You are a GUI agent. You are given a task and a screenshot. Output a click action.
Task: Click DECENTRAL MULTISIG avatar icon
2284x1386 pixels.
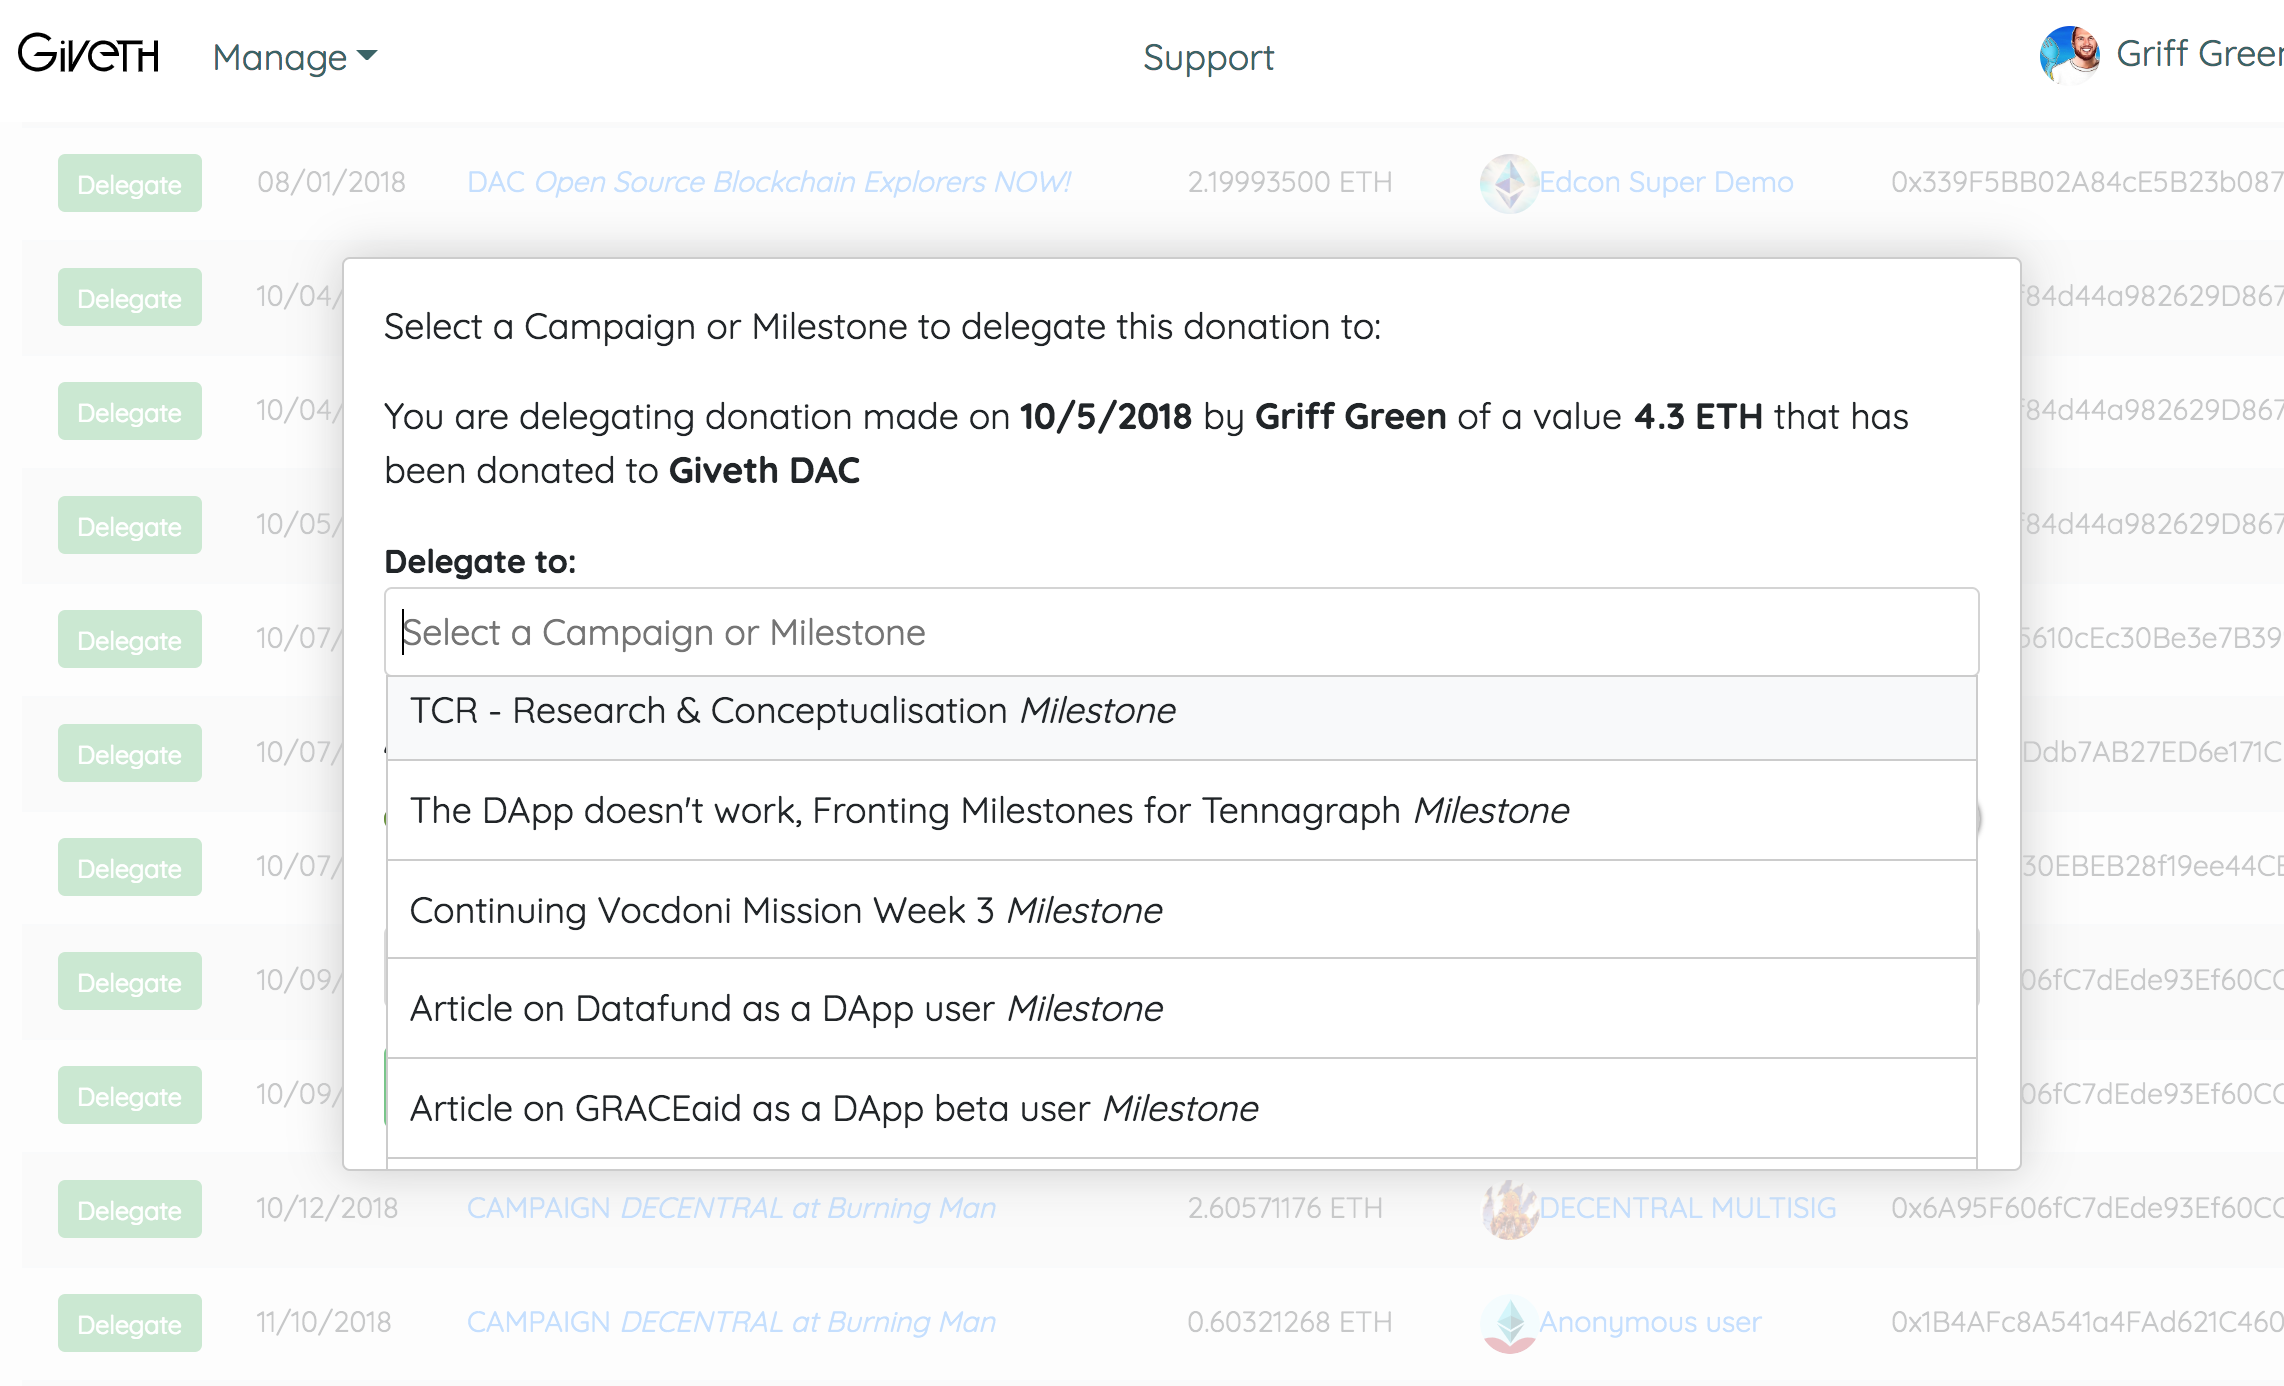[1509, 1209]
